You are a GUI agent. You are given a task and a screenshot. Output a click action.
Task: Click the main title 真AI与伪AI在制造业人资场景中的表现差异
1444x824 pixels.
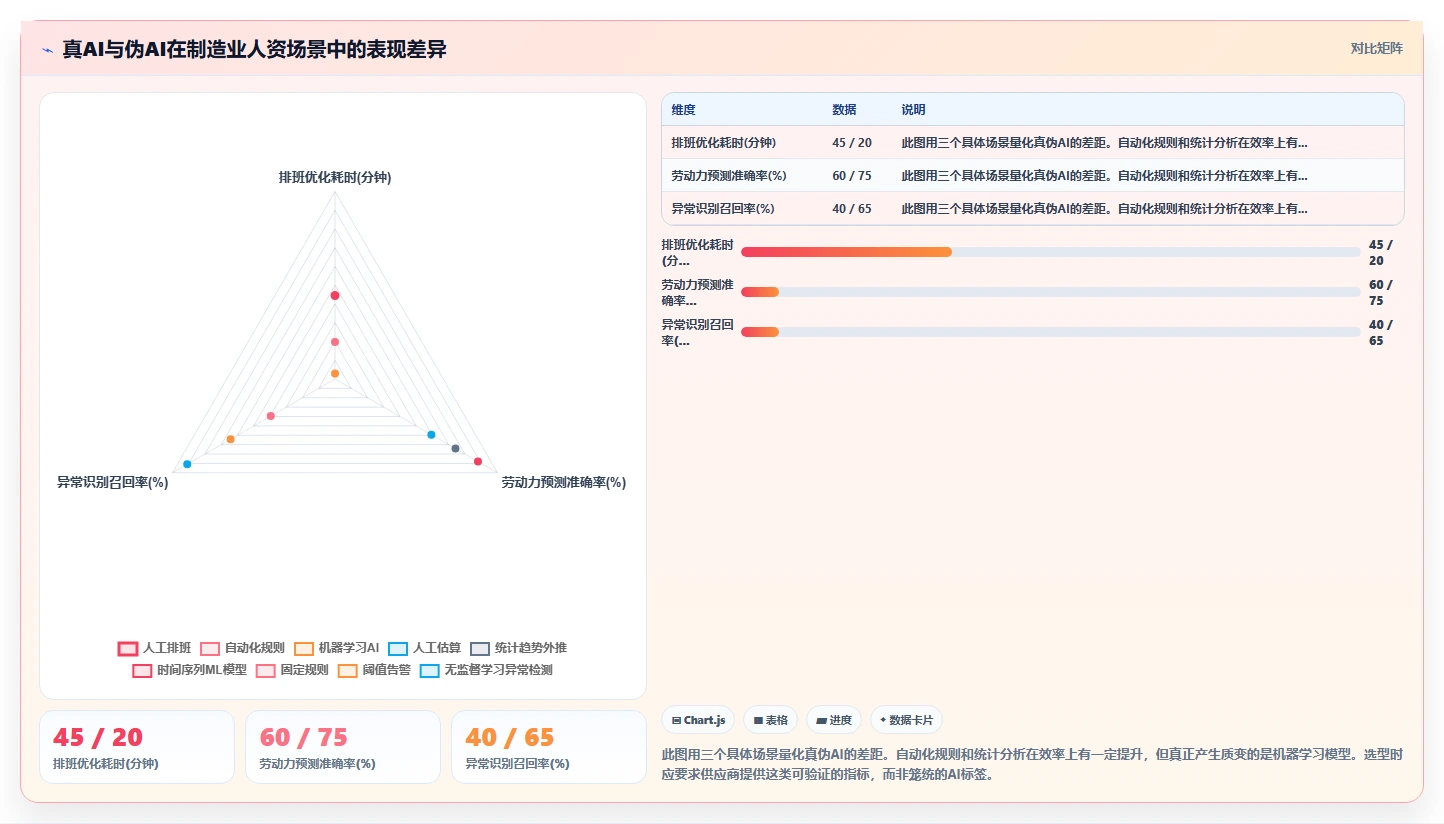coord(254,49)
